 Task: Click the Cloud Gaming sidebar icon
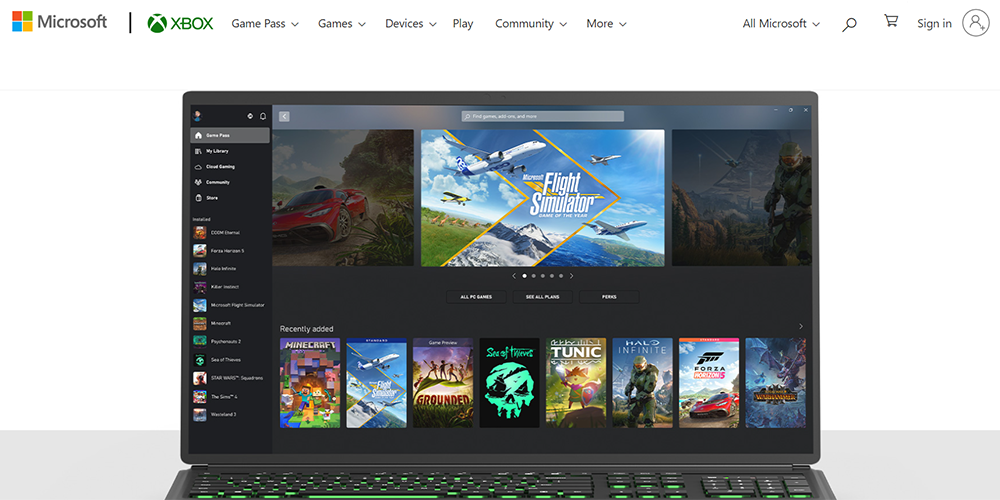pos(198,166)
